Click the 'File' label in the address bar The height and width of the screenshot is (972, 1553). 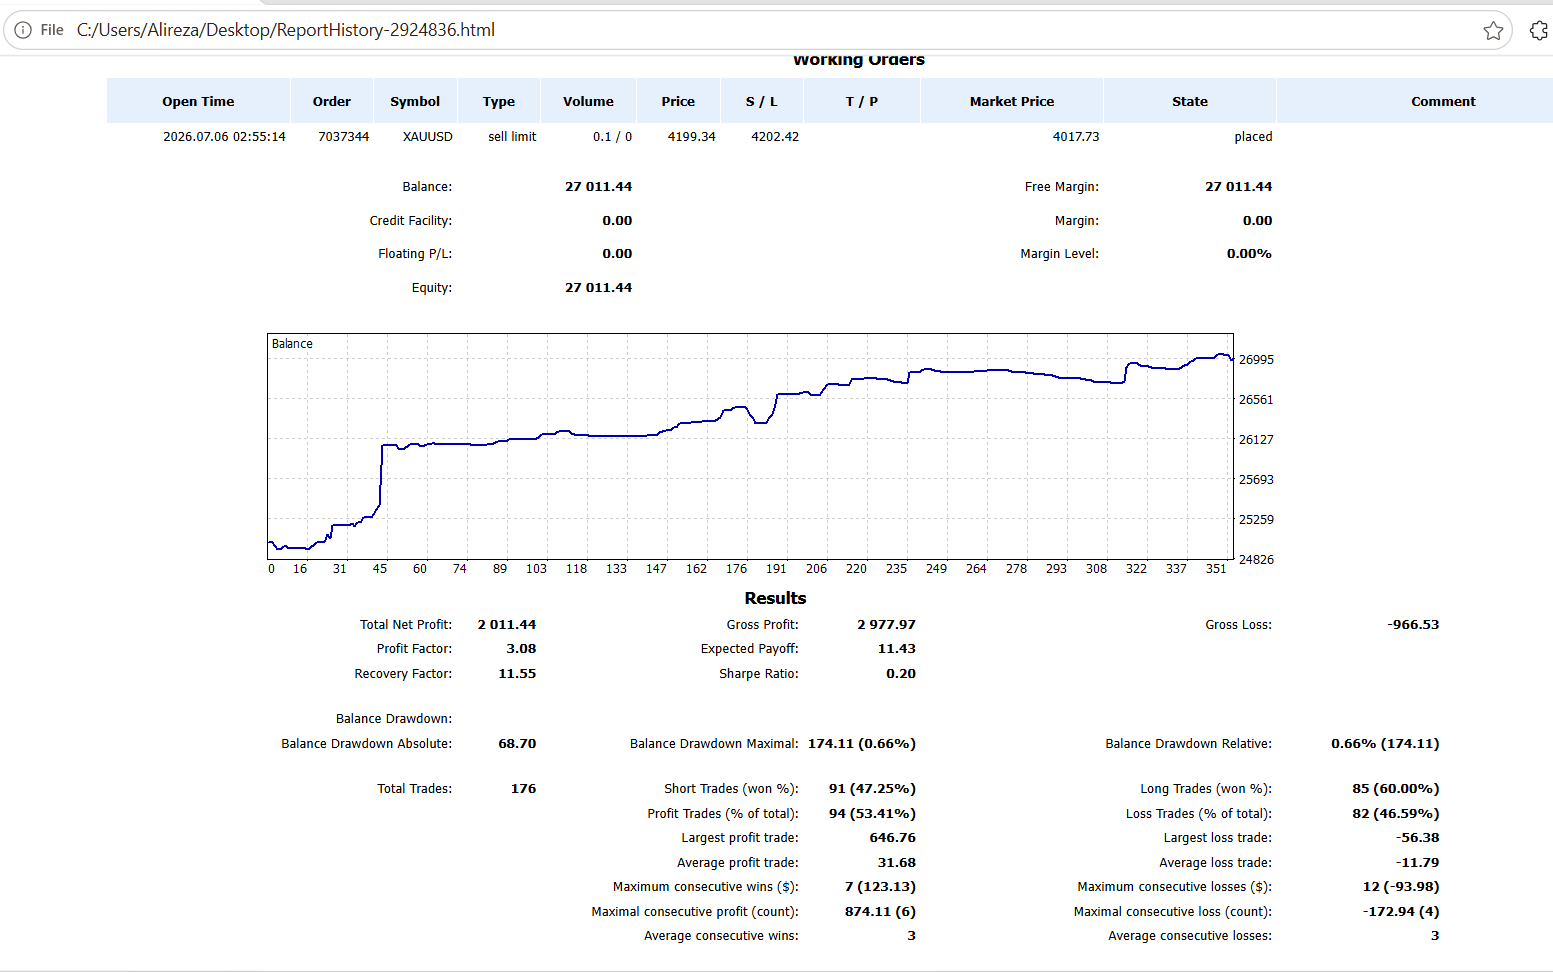pos(52,30)
